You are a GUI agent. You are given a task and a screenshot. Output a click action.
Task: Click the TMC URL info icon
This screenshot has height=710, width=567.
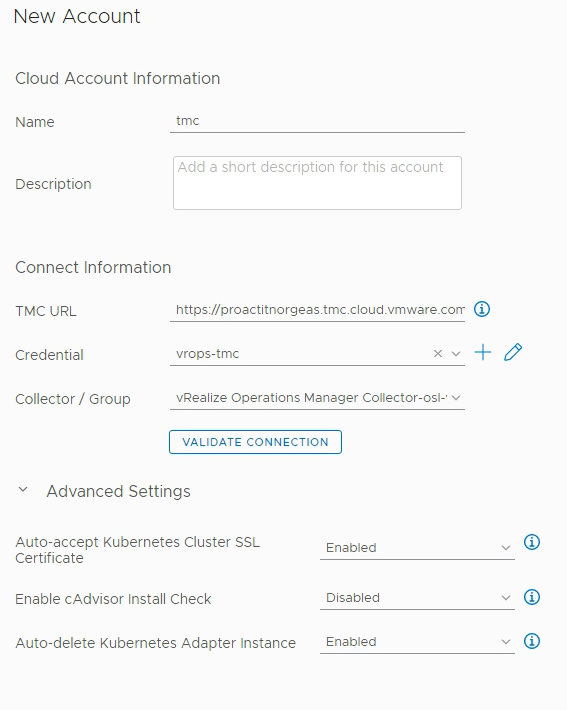482,309
